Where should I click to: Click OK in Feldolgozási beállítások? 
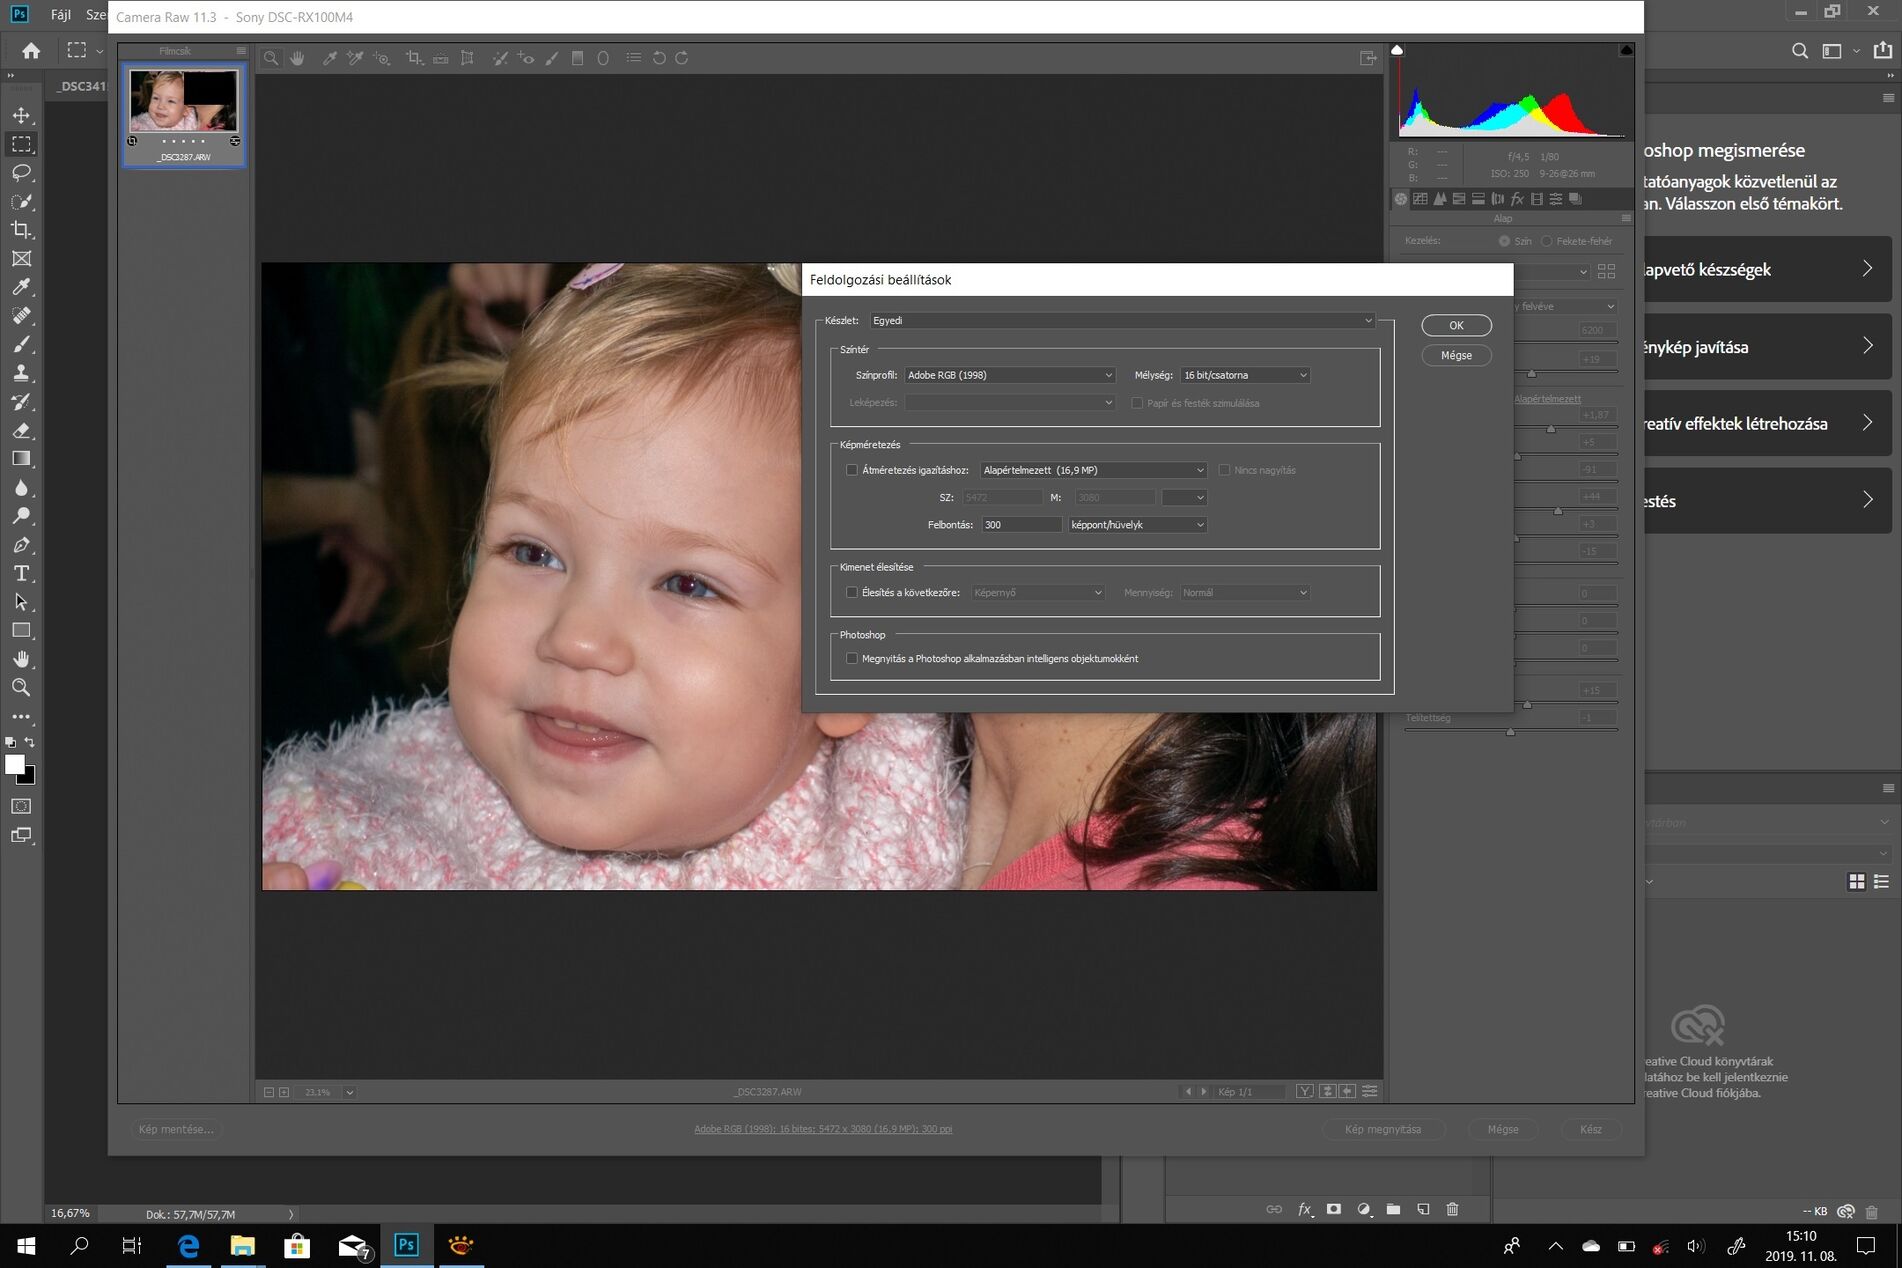click(1456, 325)
